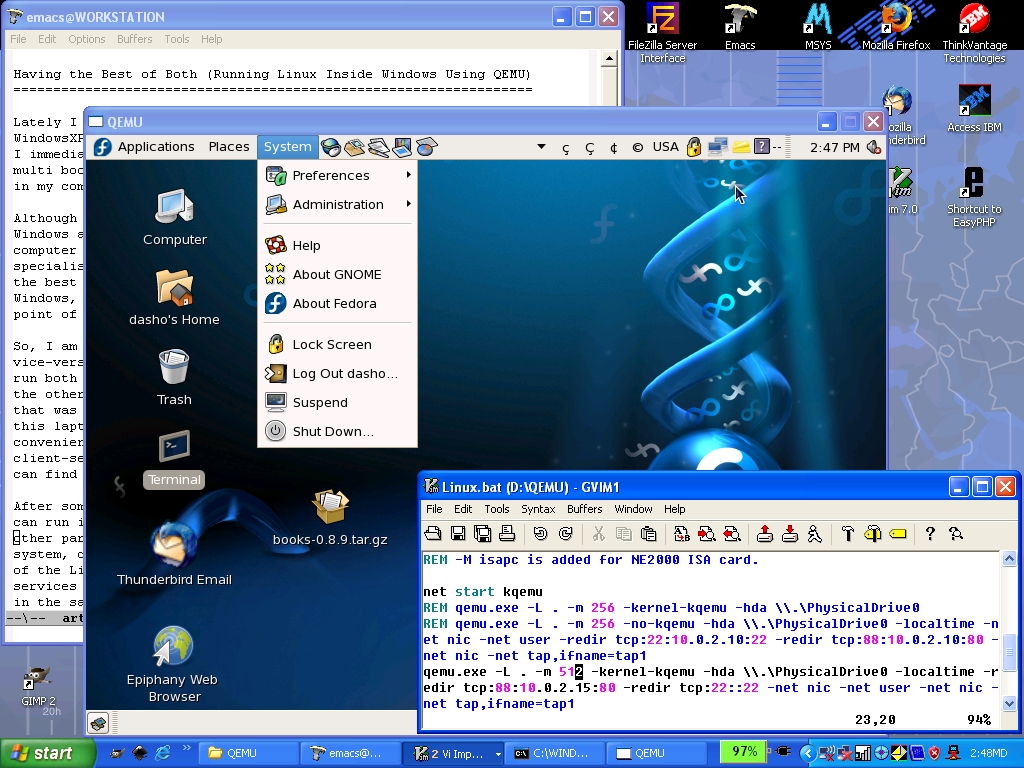Toggle the USA keyboard layout indicator
Viewport: 1024px width, 768px height.
[665, 147]
